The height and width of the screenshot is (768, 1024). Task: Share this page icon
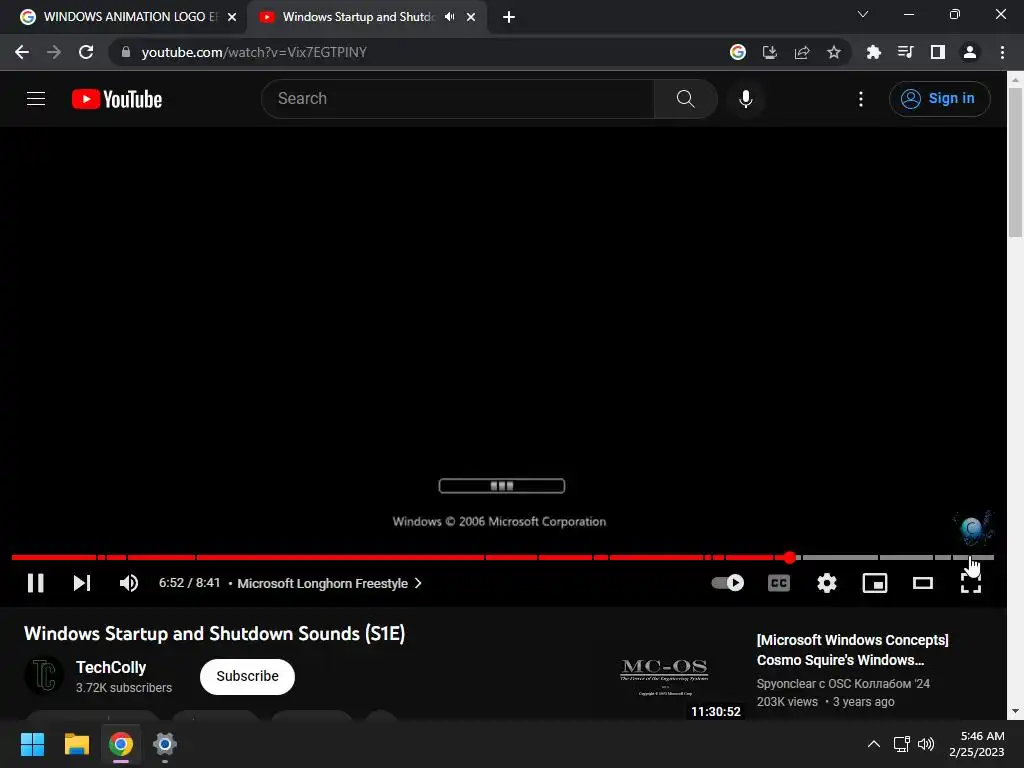(x=801, y=52)
